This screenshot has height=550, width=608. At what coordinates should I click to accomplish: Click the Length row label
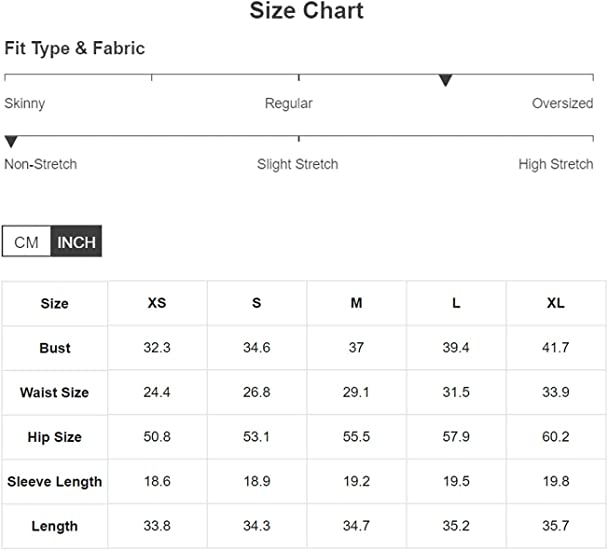pyautogui.click(x=55, y=526)
